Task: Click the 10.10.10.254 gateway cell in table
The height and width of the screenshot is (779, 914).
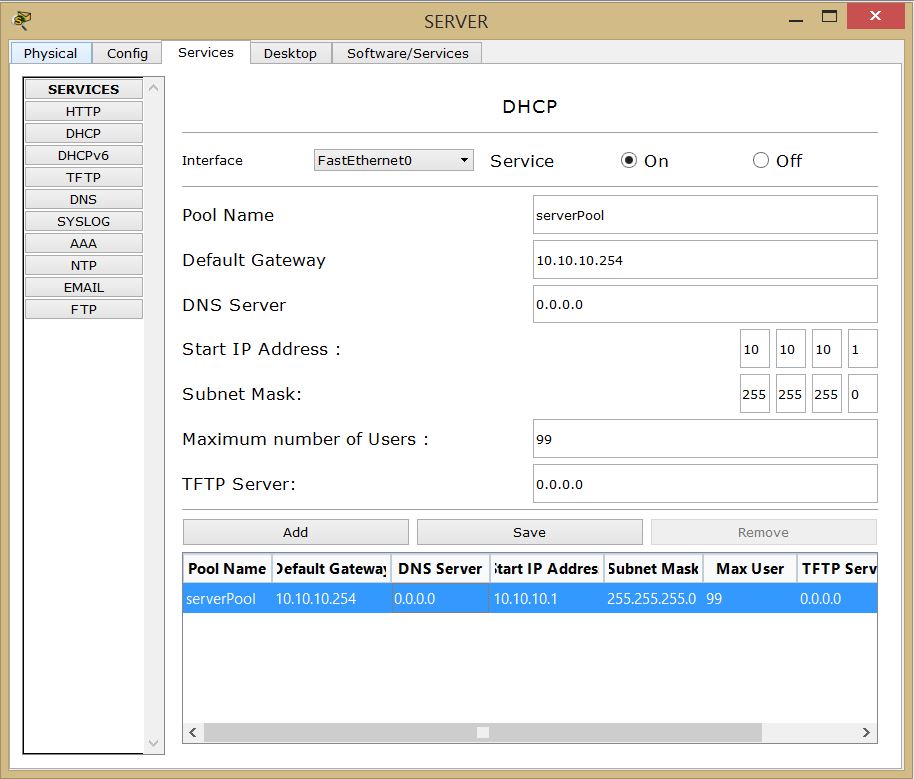Action: coord(331,598)
